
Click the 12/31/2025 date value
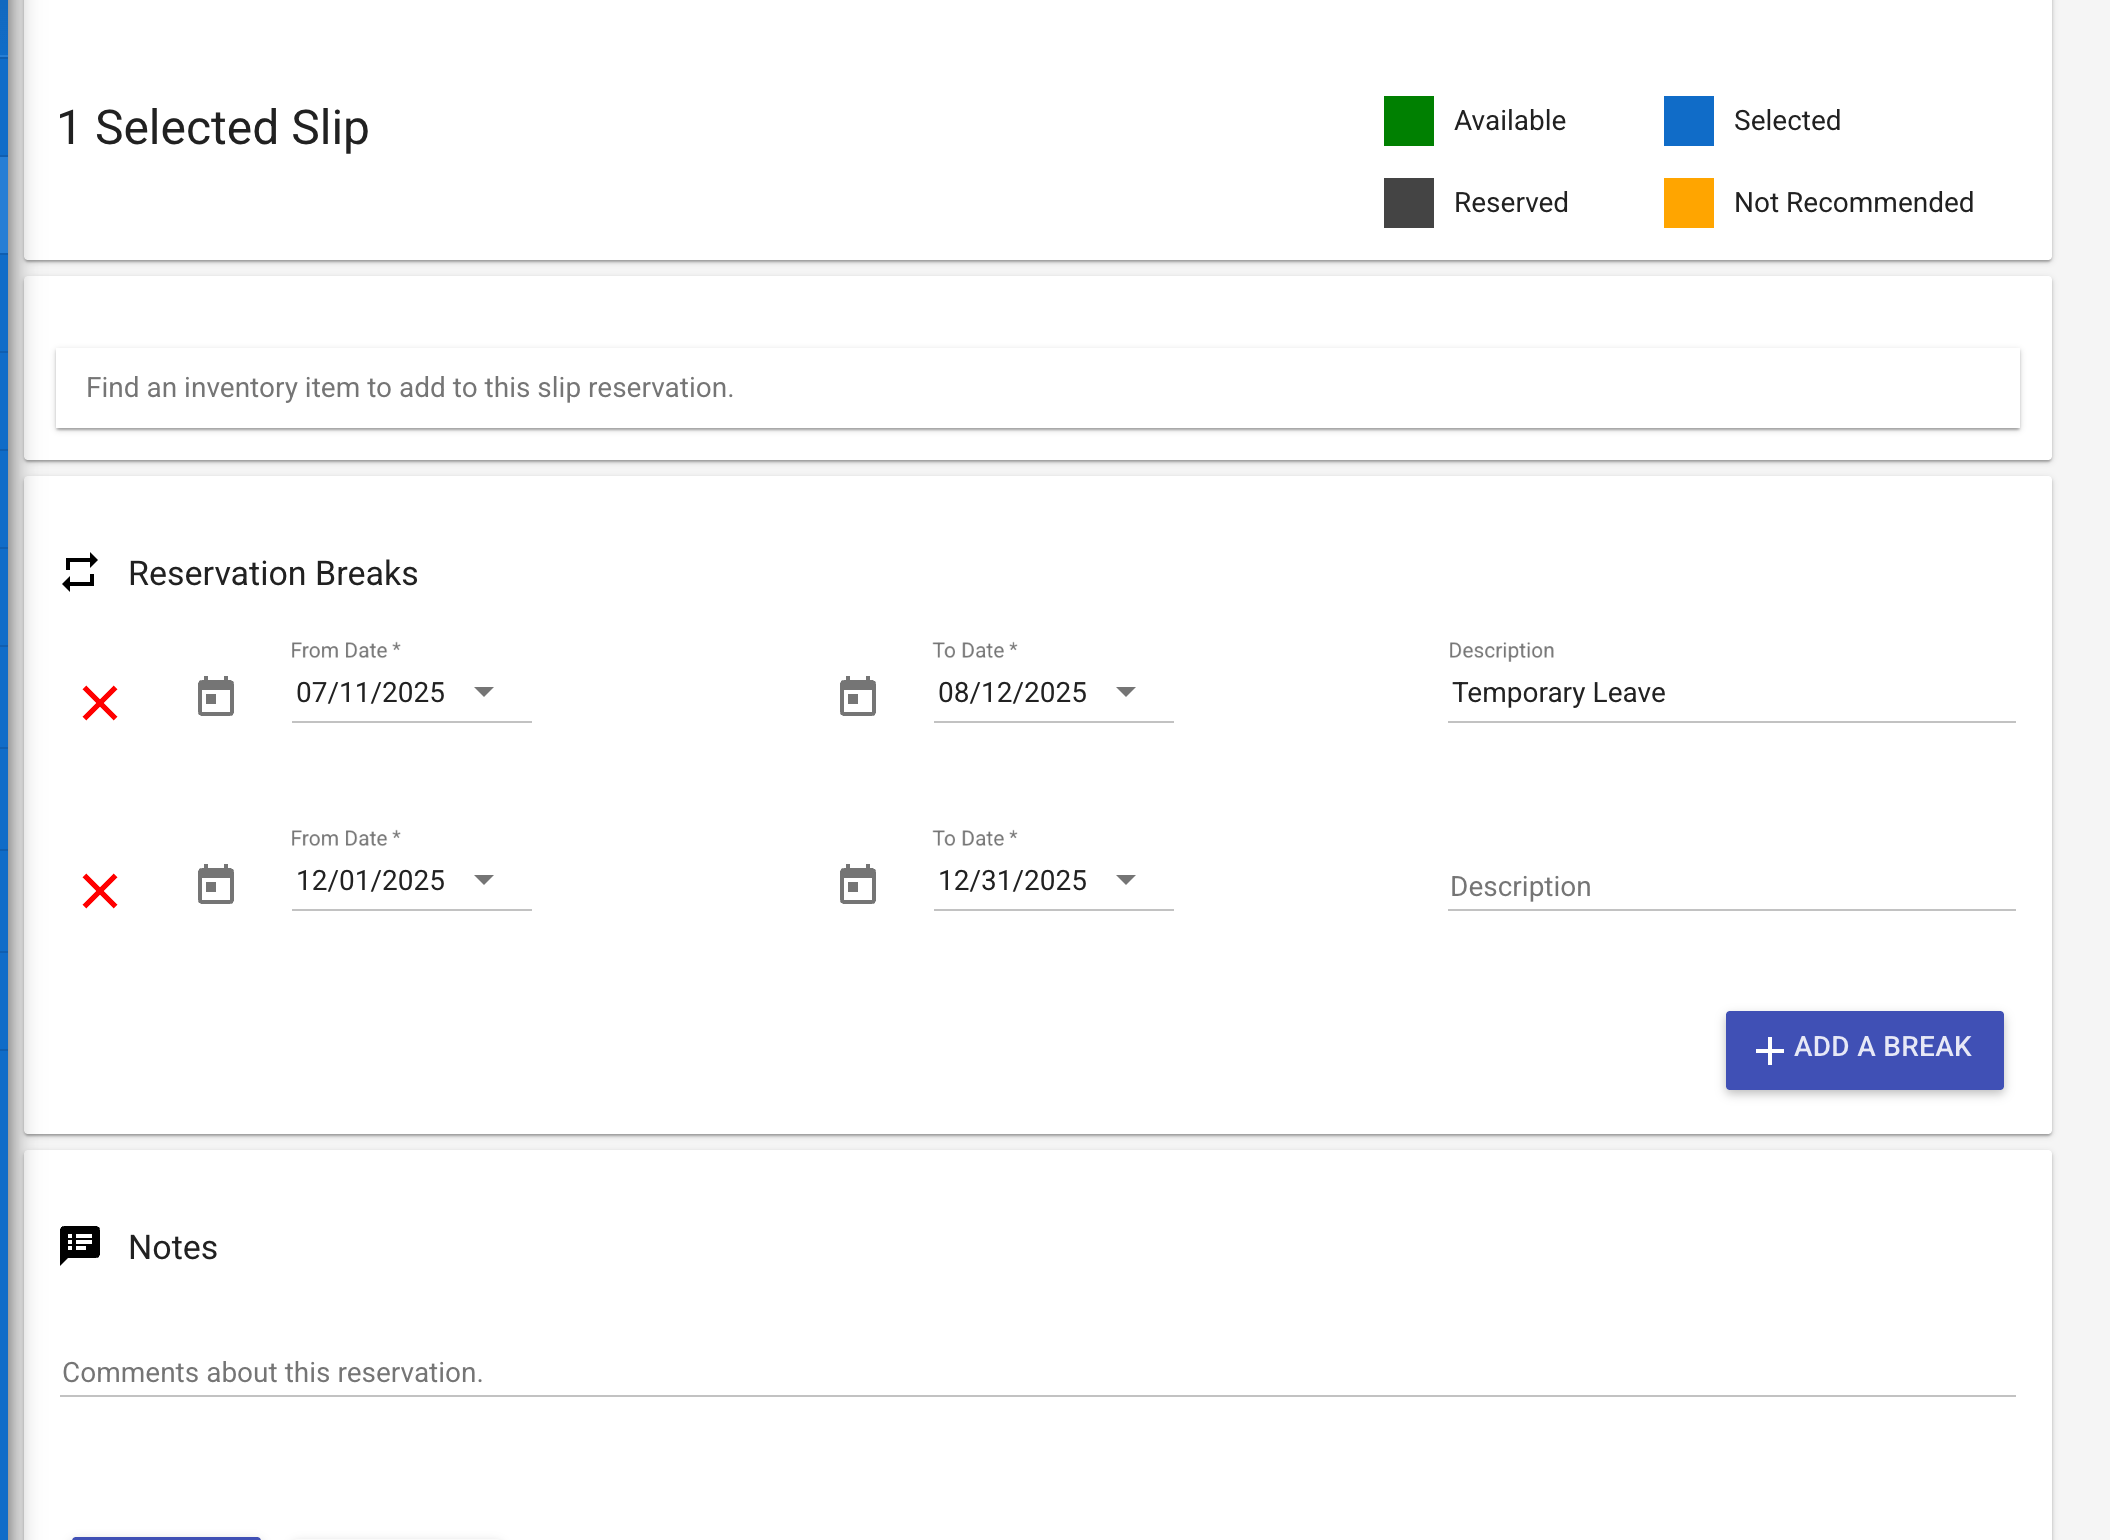coord(1012,880)
